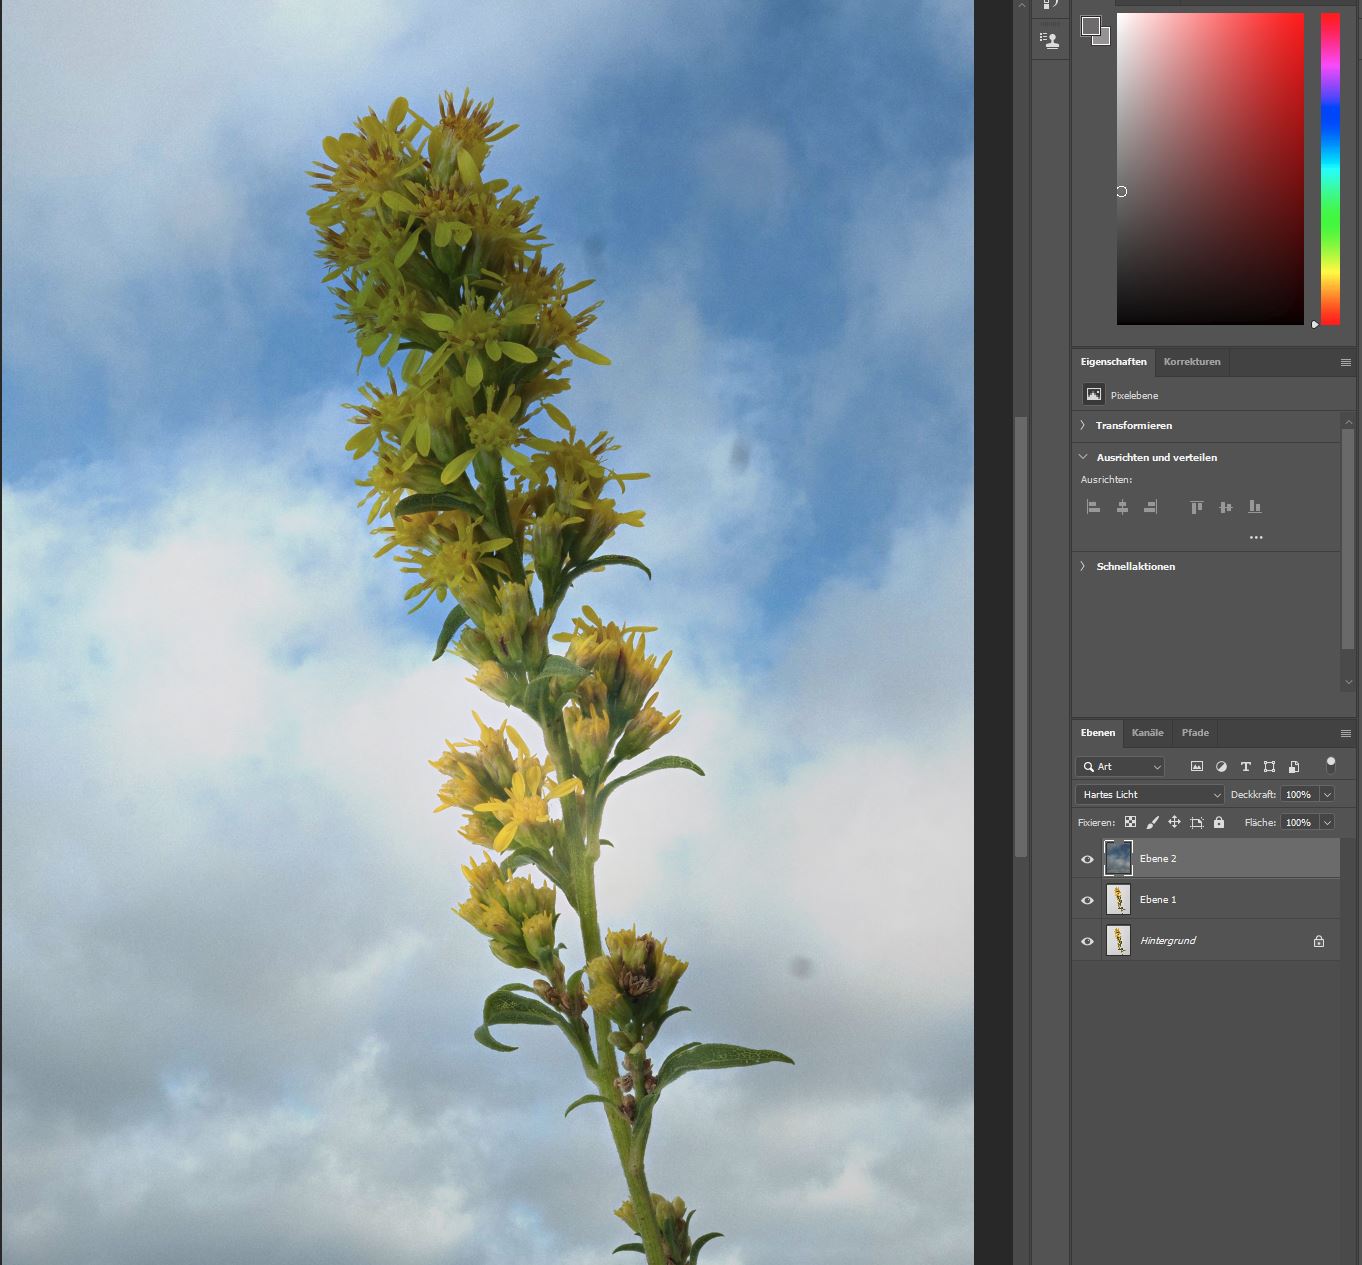Open the Clone Source panel icon

pos(1049,40)
